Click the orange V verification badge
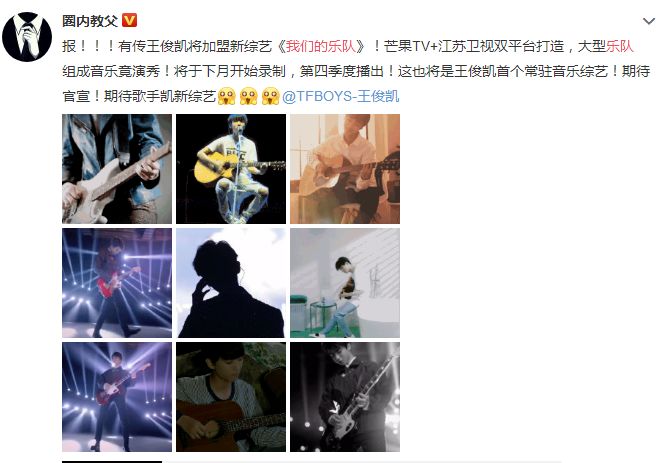Image resolution: width=656 pixels, height=463 pixels. coord(129,20)
